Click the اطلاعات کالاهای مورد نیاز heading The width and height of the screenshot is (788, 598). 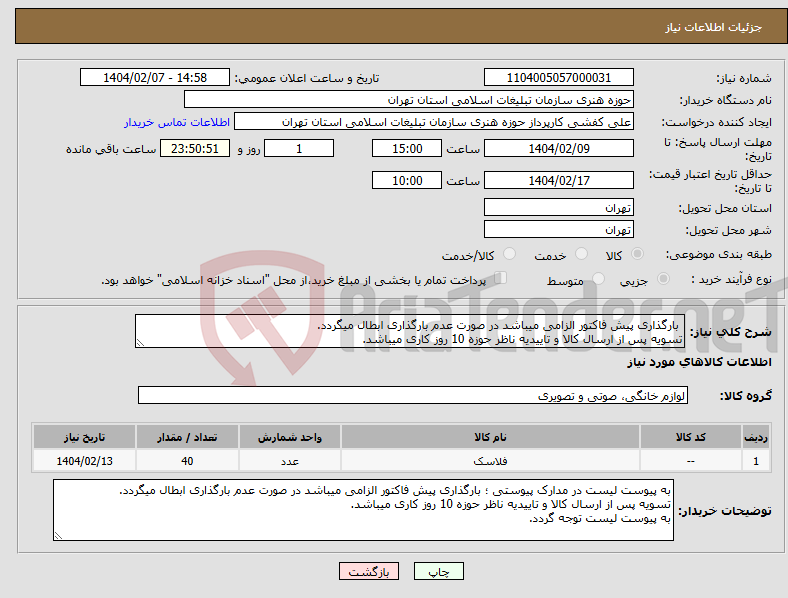pos(699,362)
